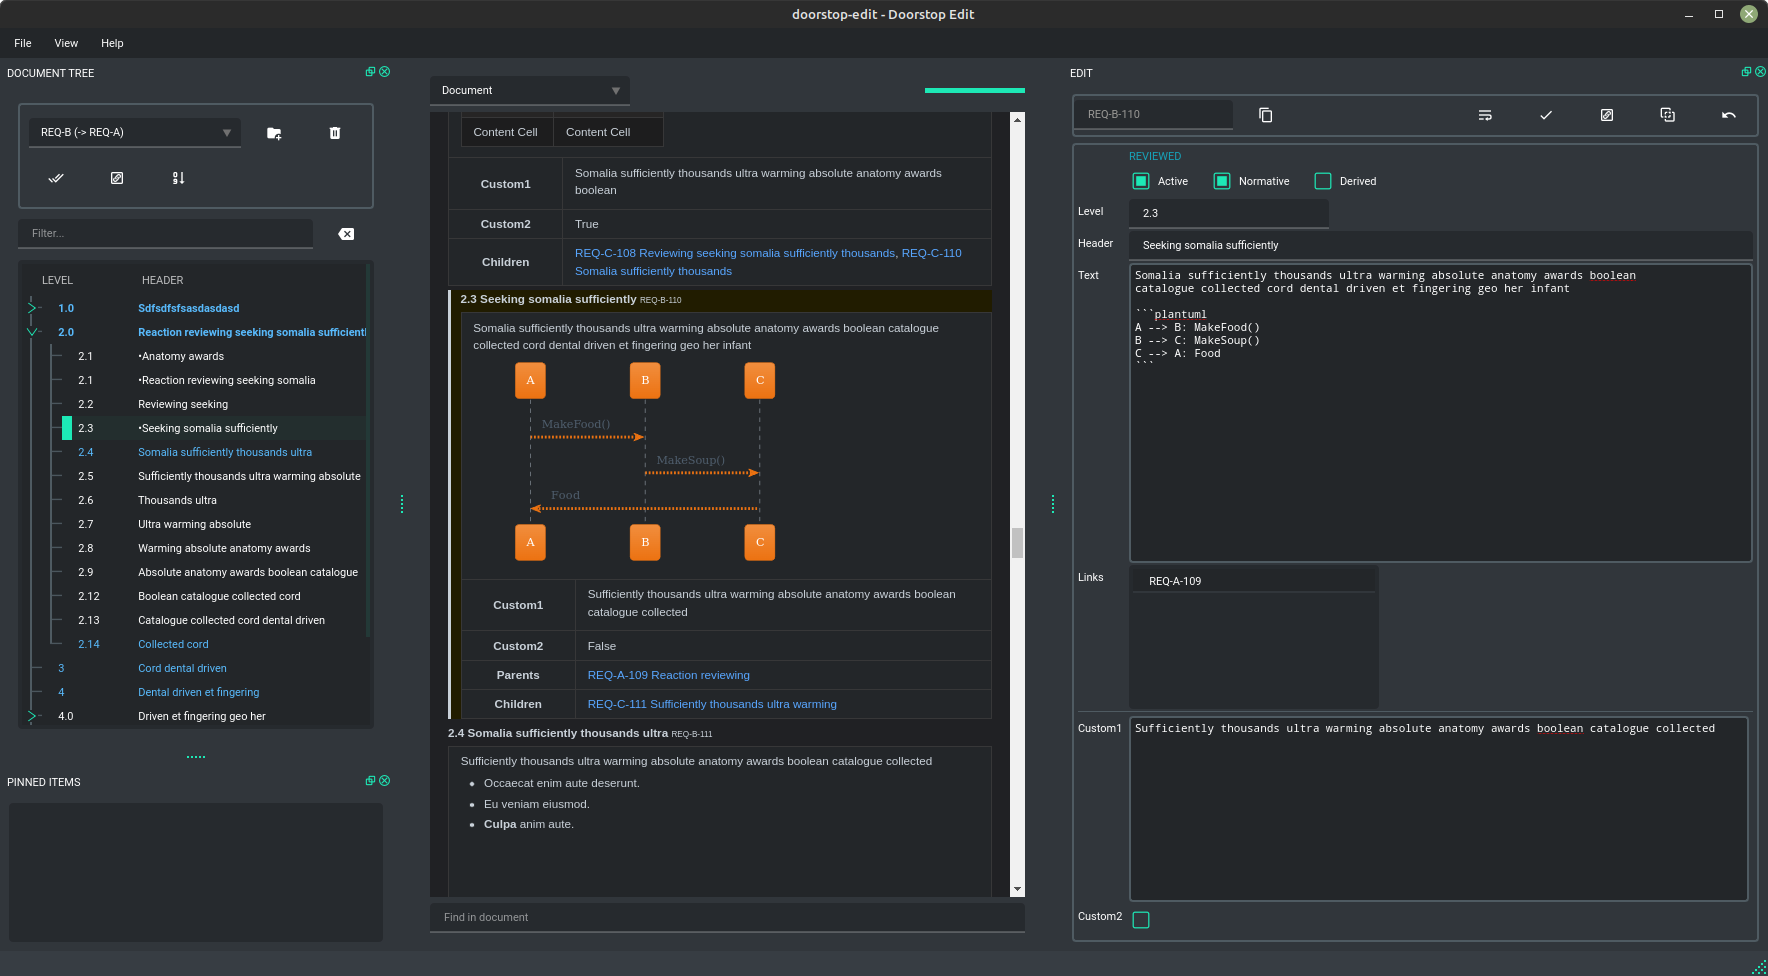
Task: Follow the REQ-C-111 Sufficiently thousands child link
Action: [x=712, y=704]
